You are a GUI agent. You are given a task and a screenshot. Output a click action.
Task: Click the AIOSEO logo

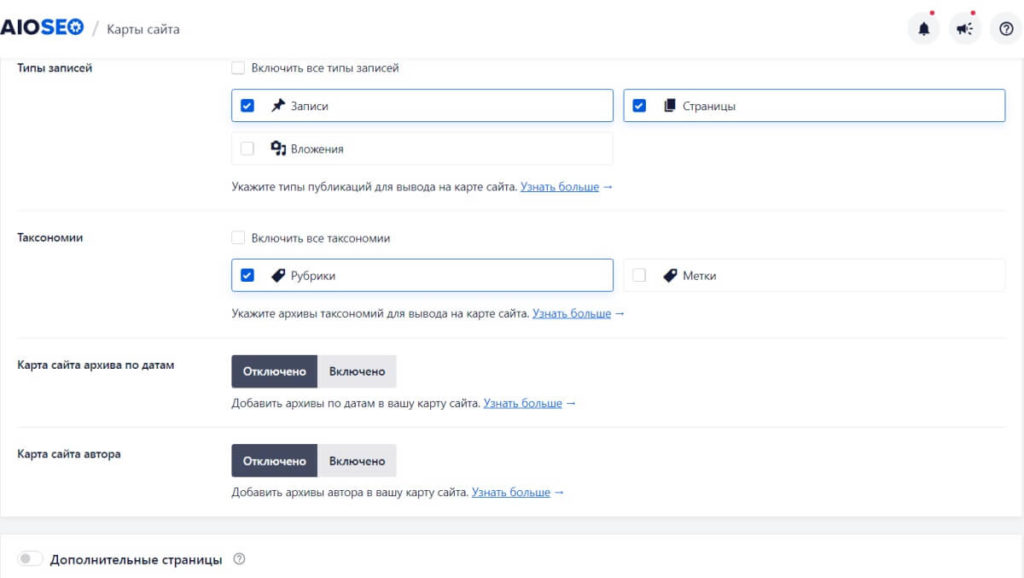[x=42, y=27]
